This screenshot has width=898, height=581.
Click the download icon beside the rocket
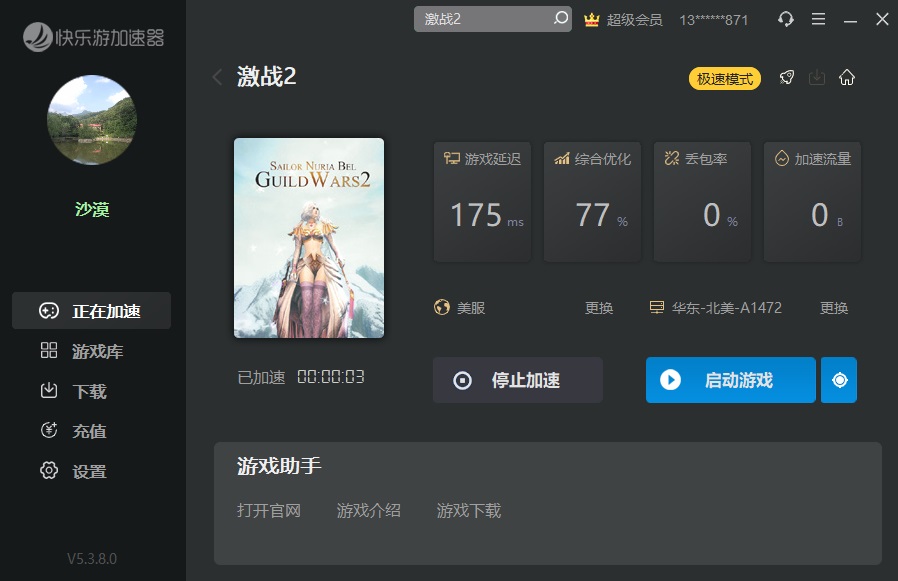pos(817,78)
